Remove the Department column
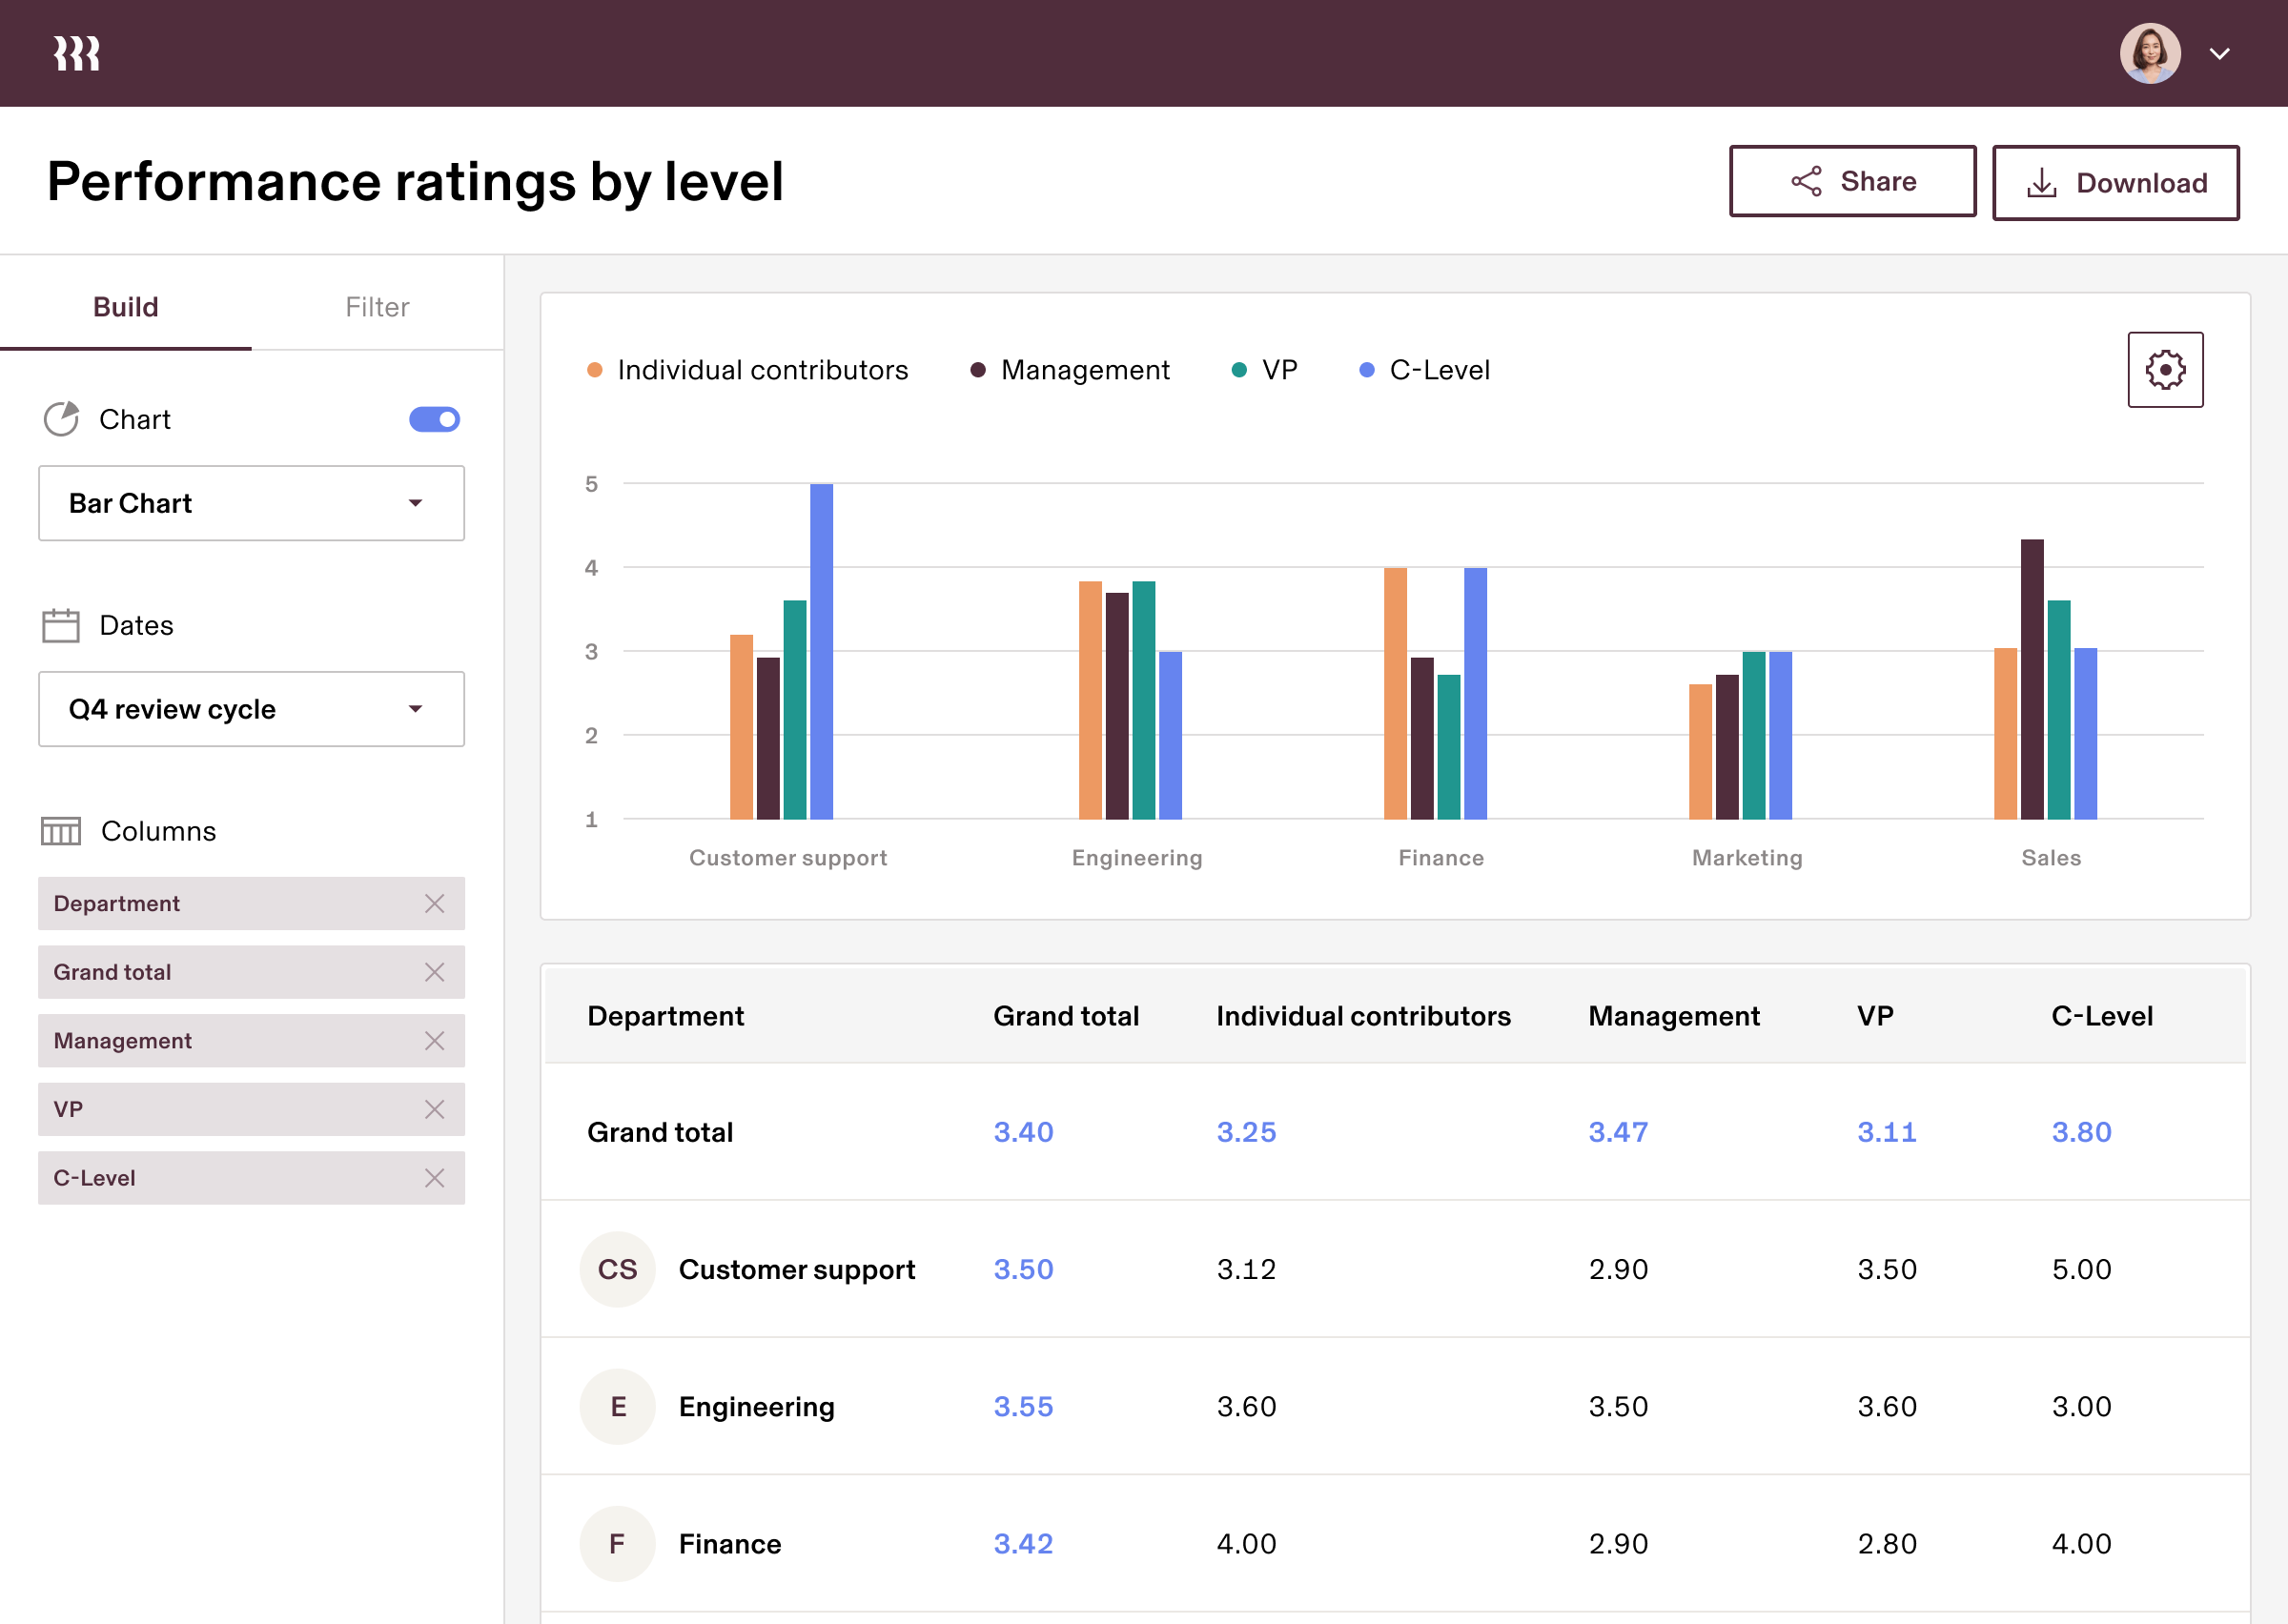The image size is (2288, 1624). pyautogui.click(x=434, y=904)
